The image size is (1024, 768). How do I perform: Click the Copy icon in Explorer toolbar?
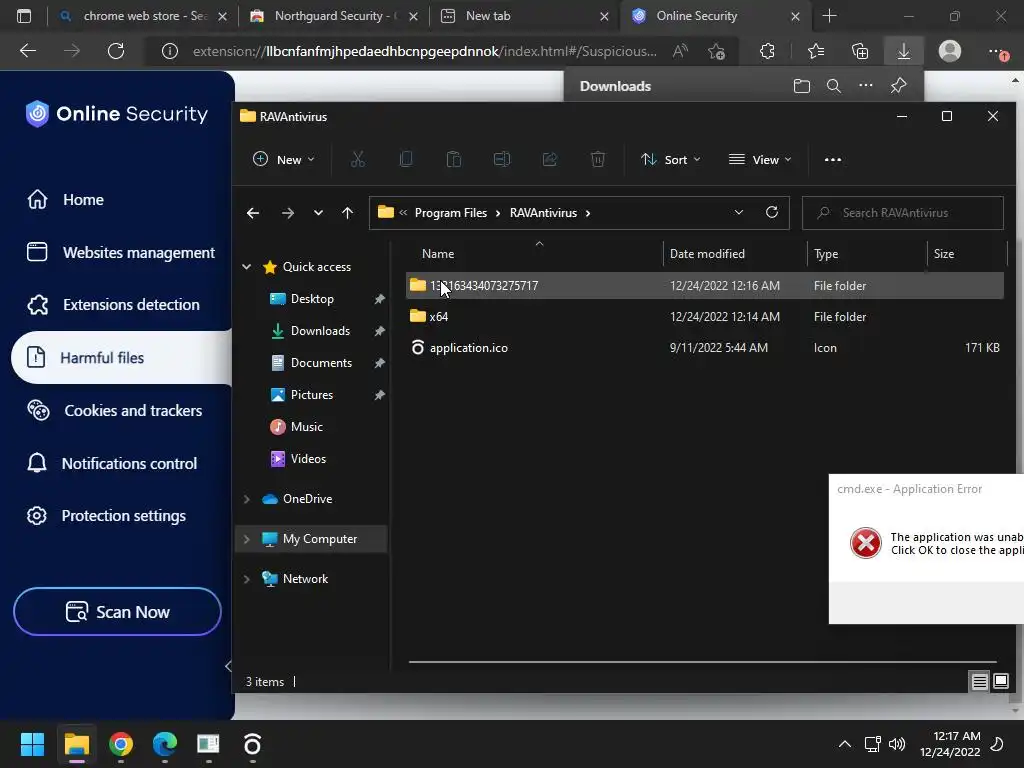click(x=406, y=159)
